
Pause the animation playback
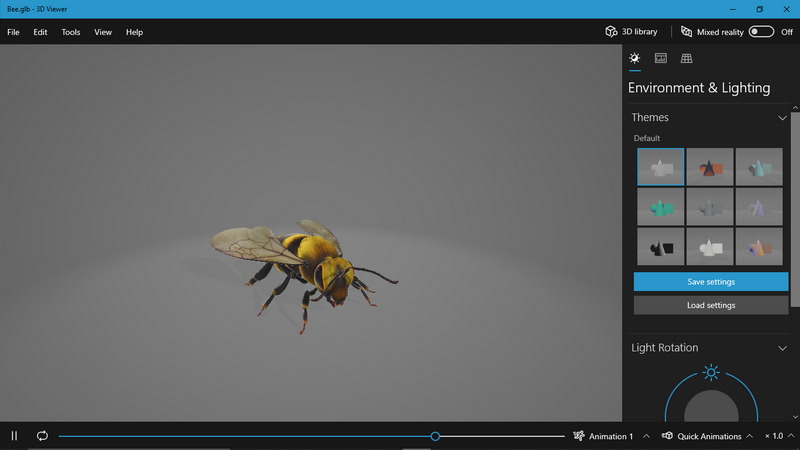(x=14, y=436)
